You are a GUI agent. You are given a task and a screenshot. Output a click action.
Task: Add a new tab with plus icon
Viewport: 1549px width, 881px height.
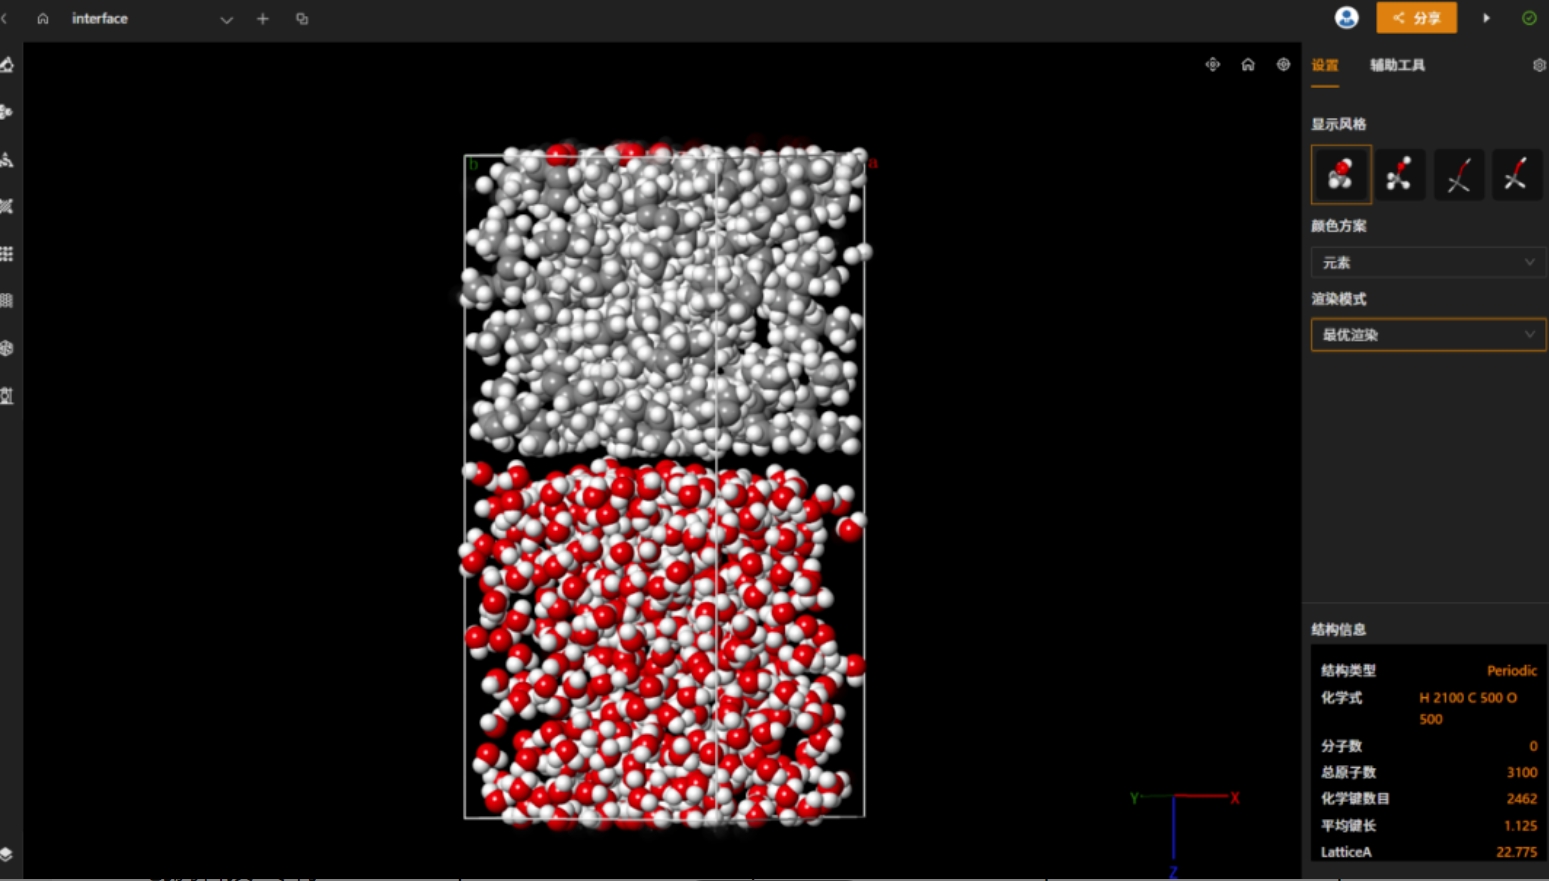[x=263, y=19]
